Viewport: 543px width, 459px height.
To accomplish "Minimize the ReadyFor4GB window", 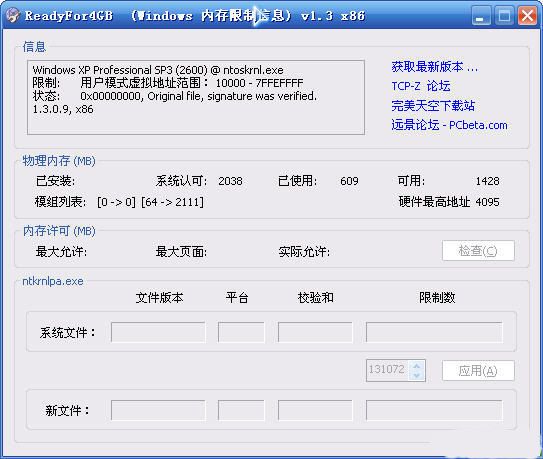I will pyautogui.click(x=481, y=16).
